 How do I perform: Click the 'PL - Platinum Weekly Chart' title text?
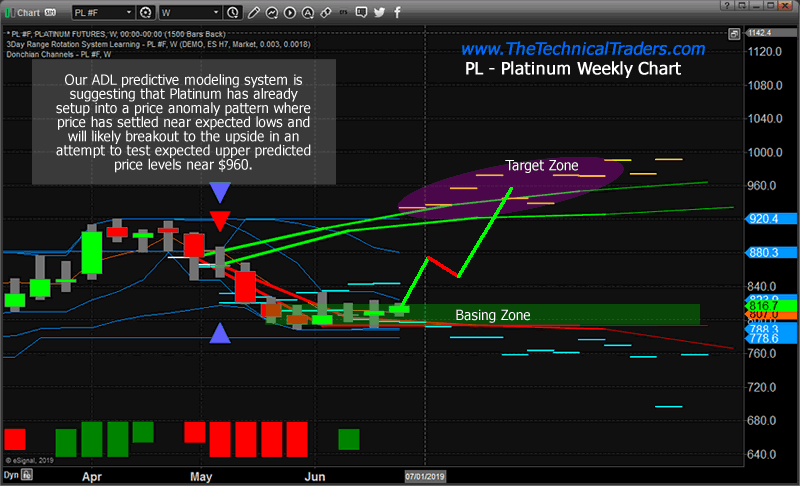pos(572,69)
